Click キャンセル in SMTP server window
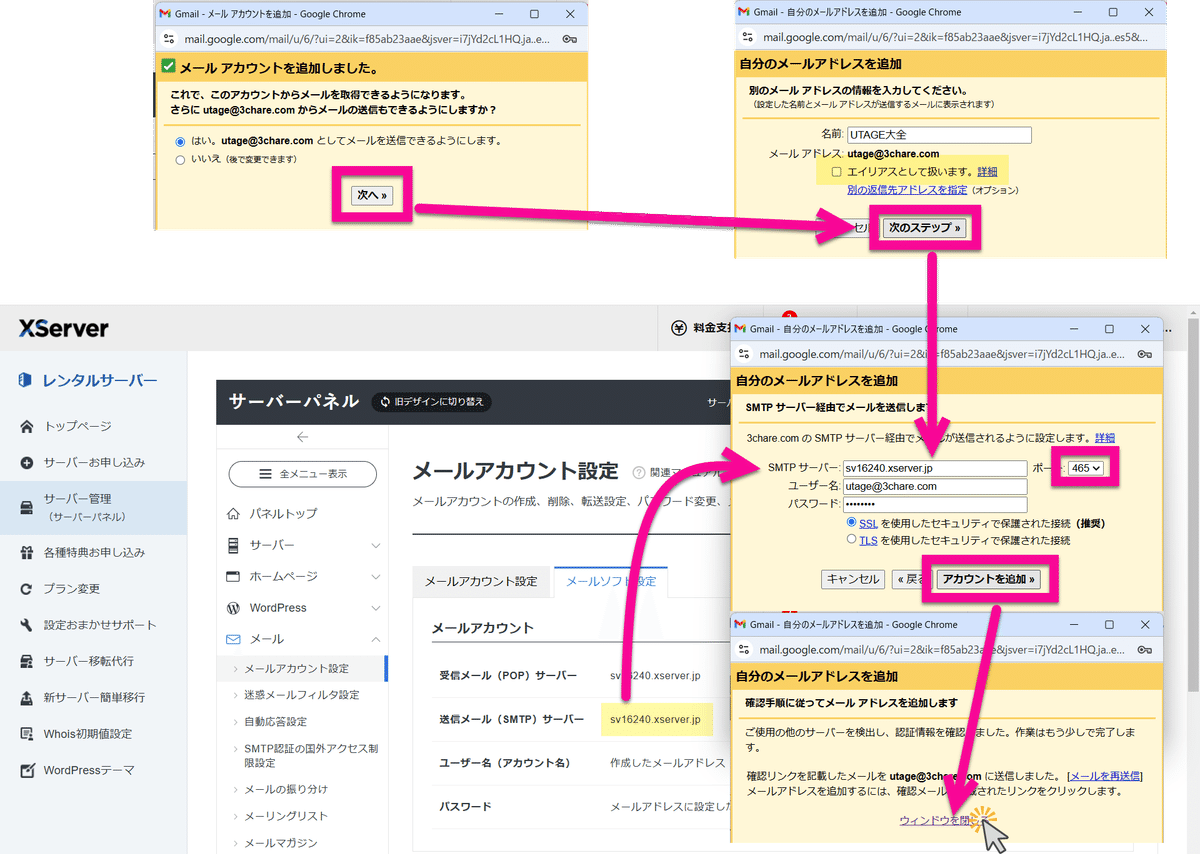 (x=853, y=579)
